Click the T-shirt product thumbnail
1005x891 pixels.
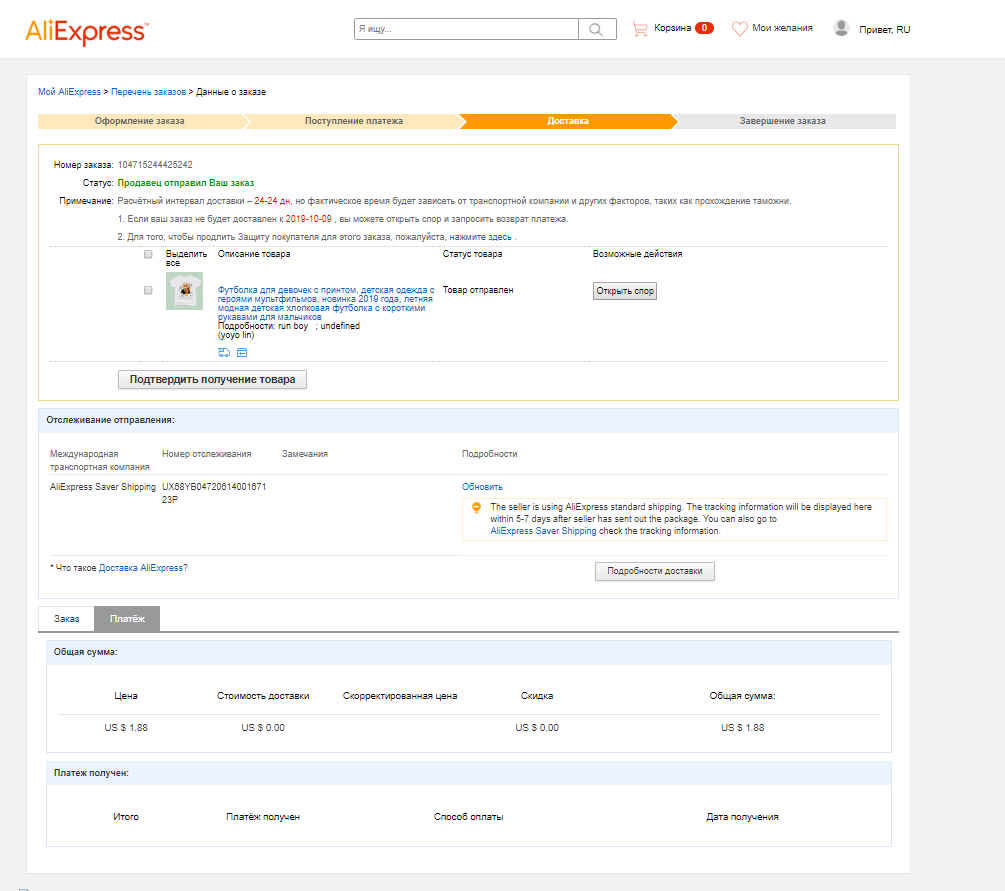[x=185, y=291]
